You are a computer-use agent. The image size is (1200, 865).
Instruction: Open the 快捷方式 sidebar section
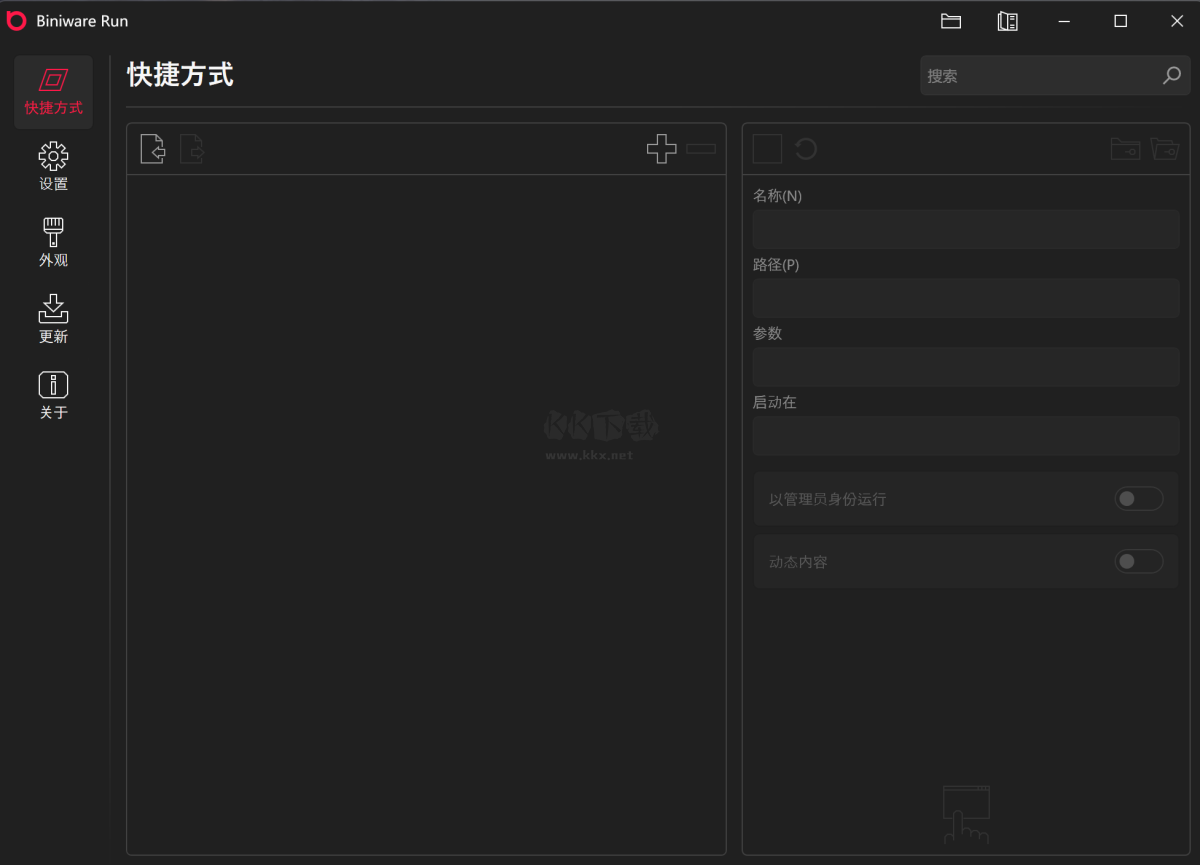(x=53, y=92)
